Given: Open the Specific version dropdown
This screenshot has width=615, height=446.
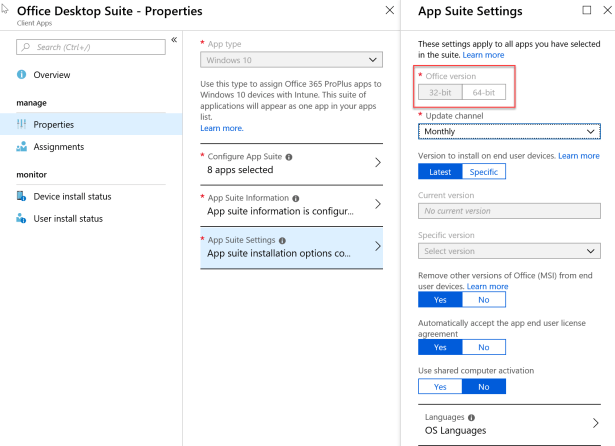Looking at the screenshot, I should click(508, 251).
